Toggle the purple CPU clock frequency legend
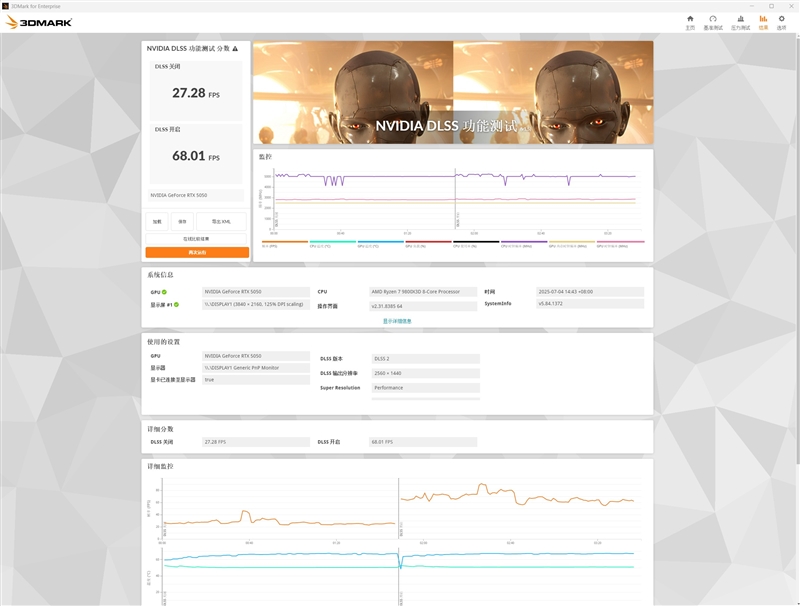This screenshot has width=800, height=606. (x=524, y=244)
